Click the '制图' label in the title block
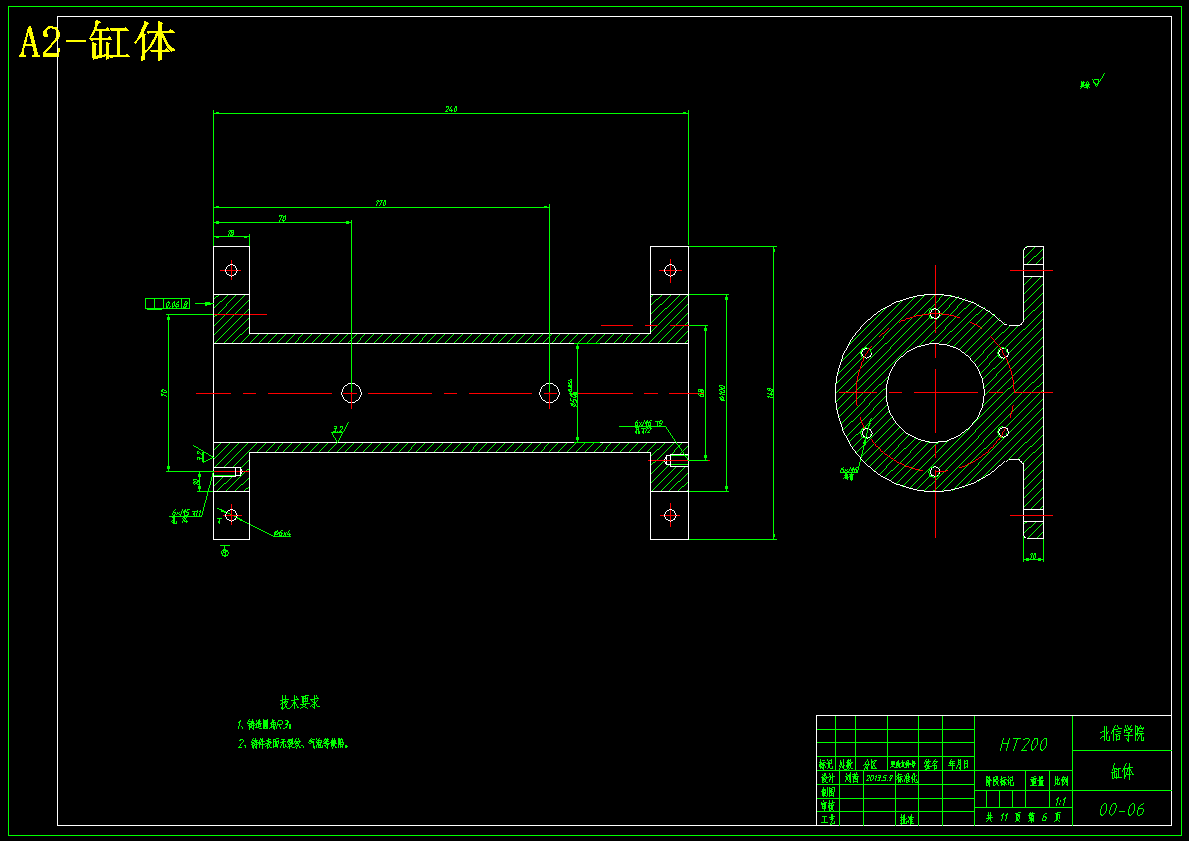 [827, 792]
